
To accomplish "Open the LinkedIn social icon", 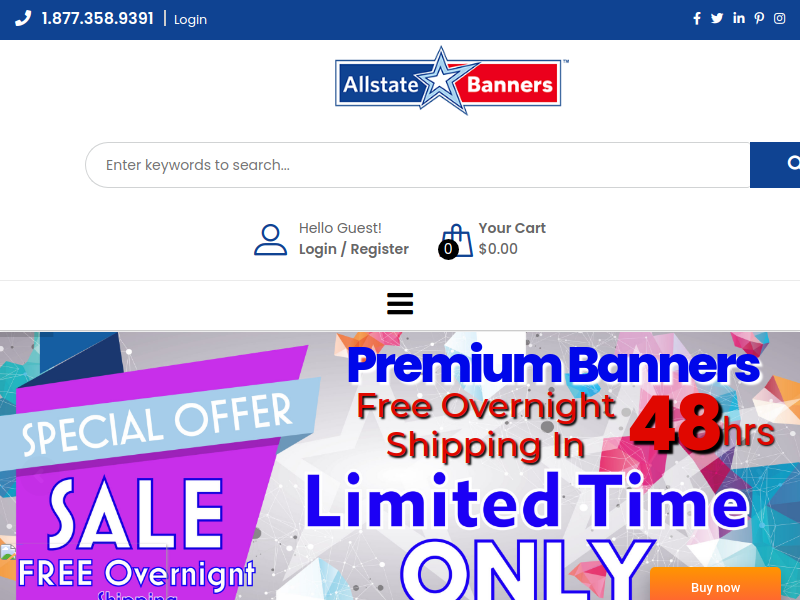I will [x=739, y=18].
